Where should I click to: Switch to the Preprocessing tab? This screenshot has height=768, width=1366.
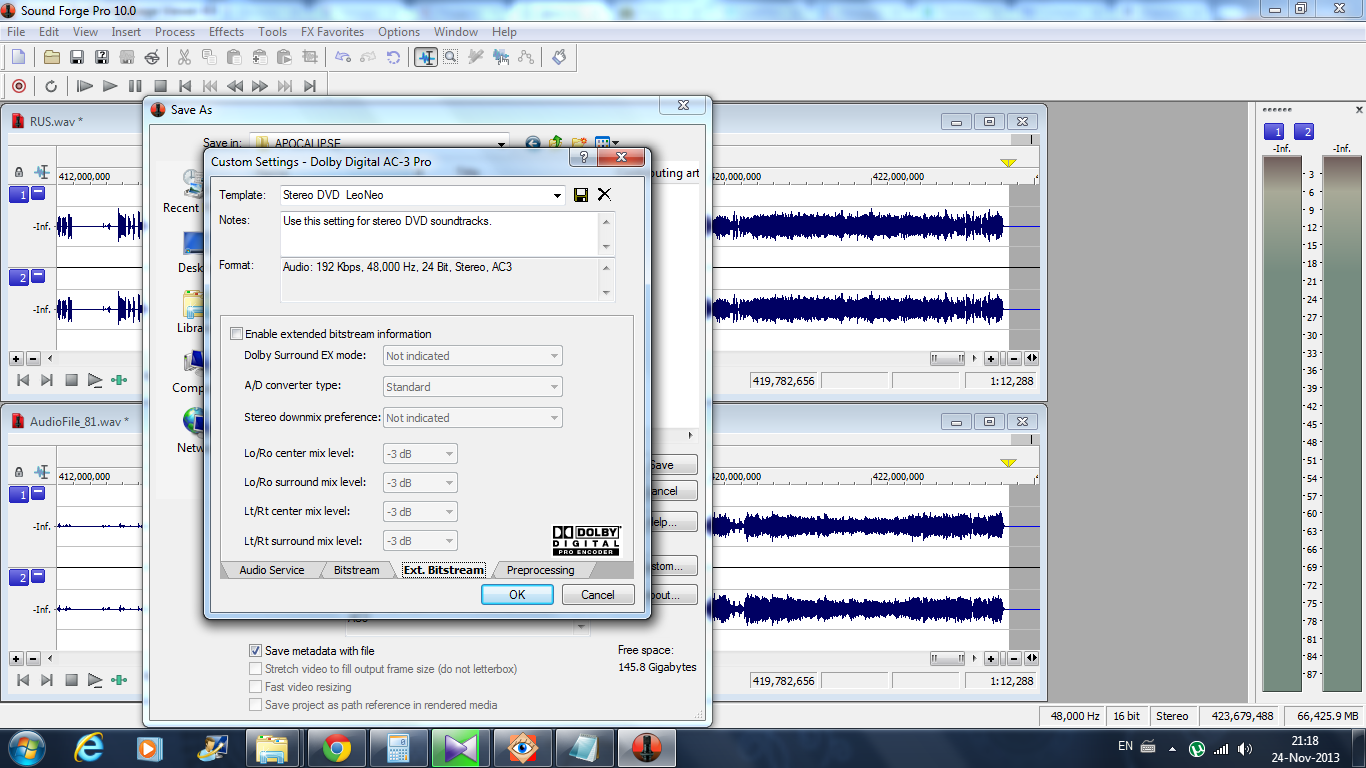(x=541, y=570)
